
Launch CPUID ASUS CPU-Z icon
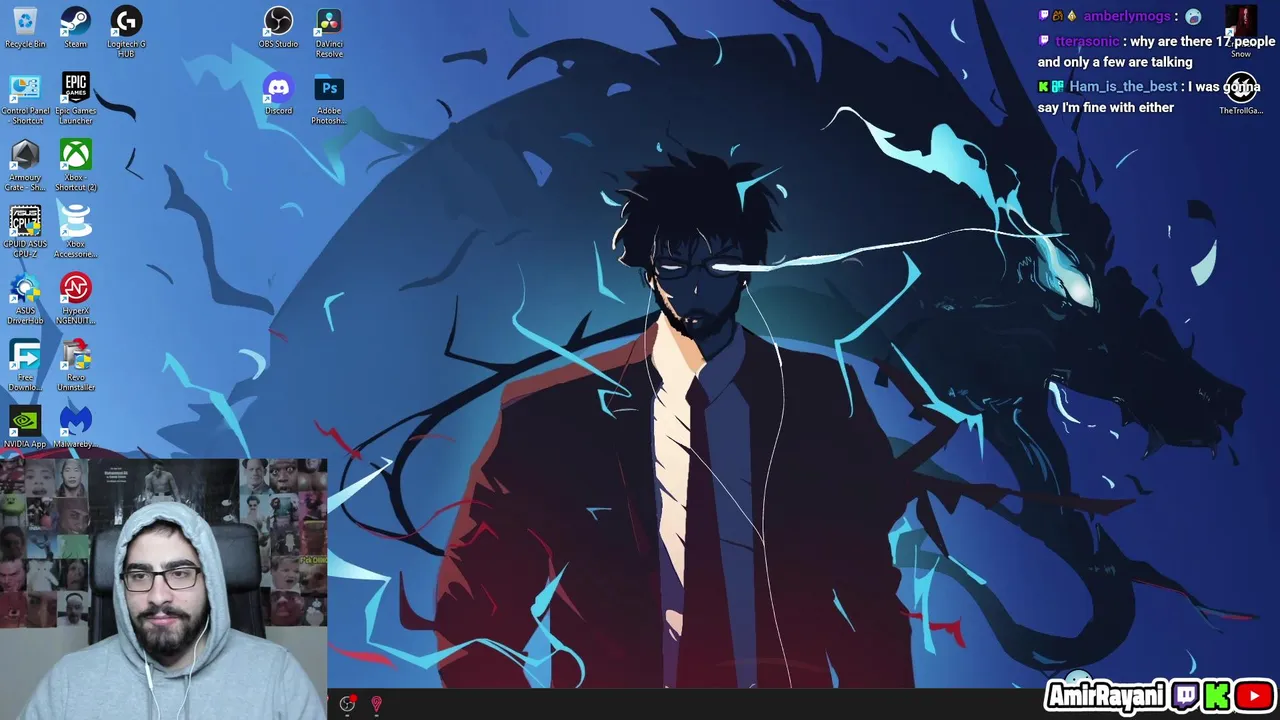click(25, 232)
